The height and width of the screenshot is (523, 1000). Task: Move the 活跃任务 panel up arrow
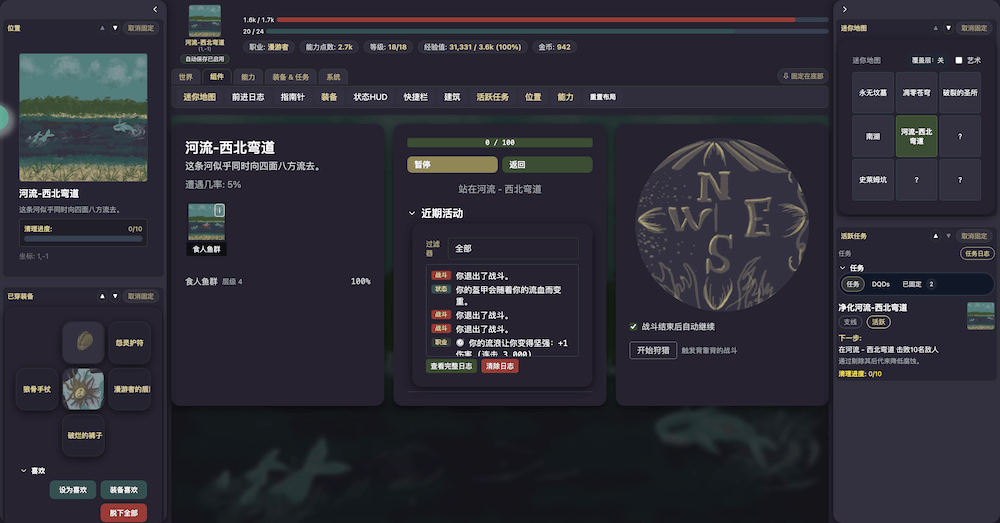936,236
